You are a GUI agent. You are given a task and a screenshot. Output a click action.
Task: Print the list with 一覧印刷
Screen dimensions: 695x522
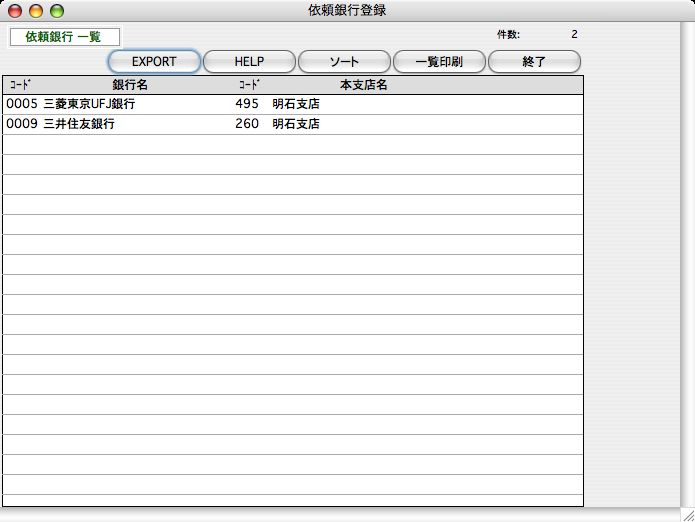point(440,62)
